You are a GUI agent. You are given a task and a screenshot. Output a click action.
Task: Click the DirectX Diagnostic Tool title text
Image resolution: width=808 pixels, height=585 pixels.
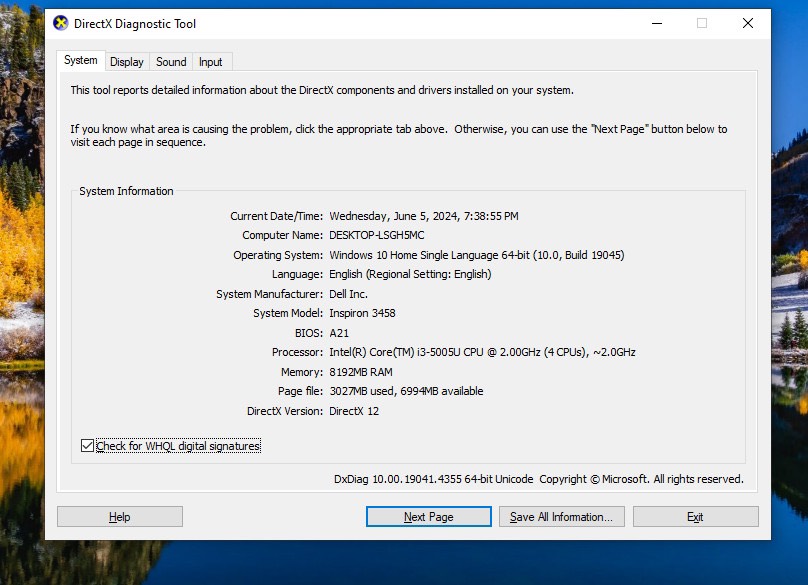click(135, 24)
